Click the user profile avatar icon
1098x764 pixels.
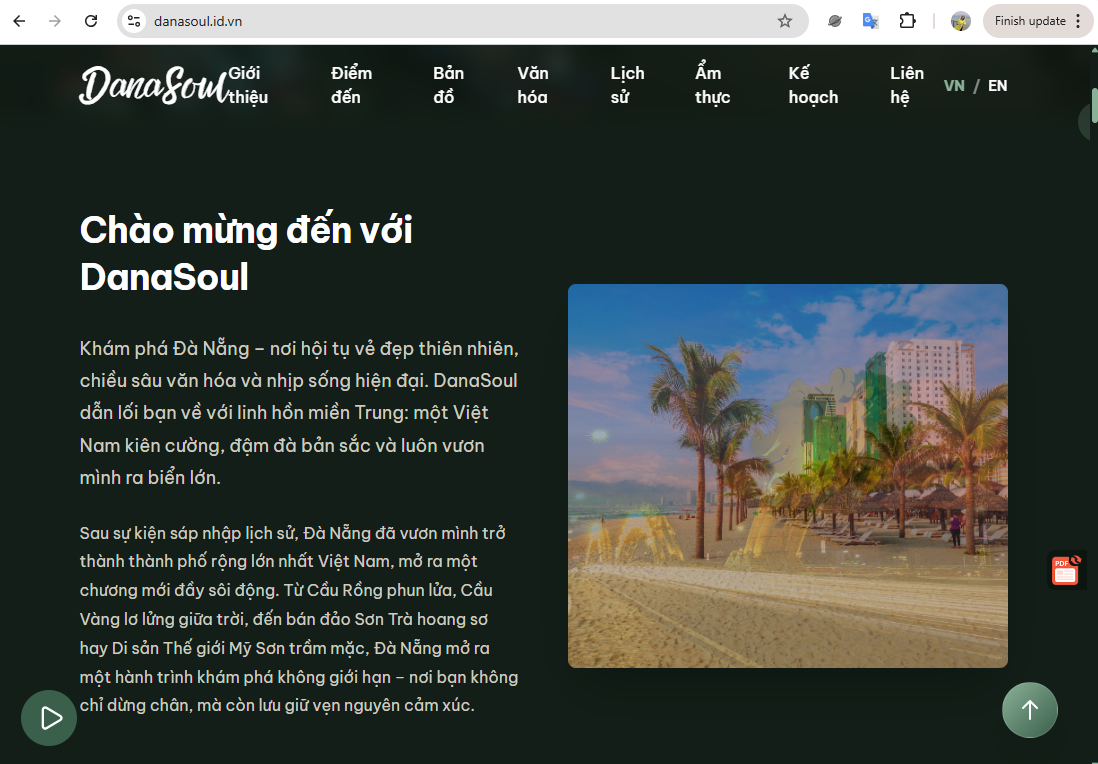pyautogui.click(x=960, y=21)
